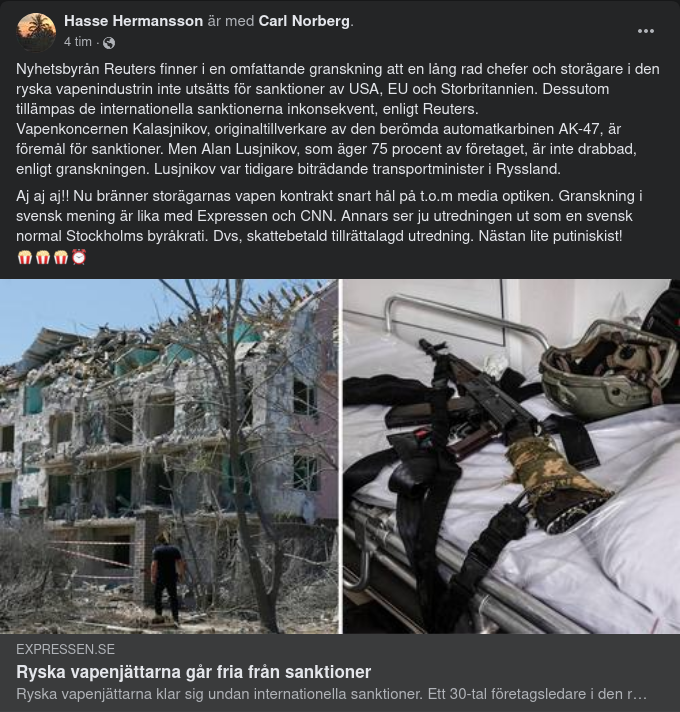The width and height of the screenshot is (680, 712).
Task: Click the first popcorn emoji
Action: (25, 257)
